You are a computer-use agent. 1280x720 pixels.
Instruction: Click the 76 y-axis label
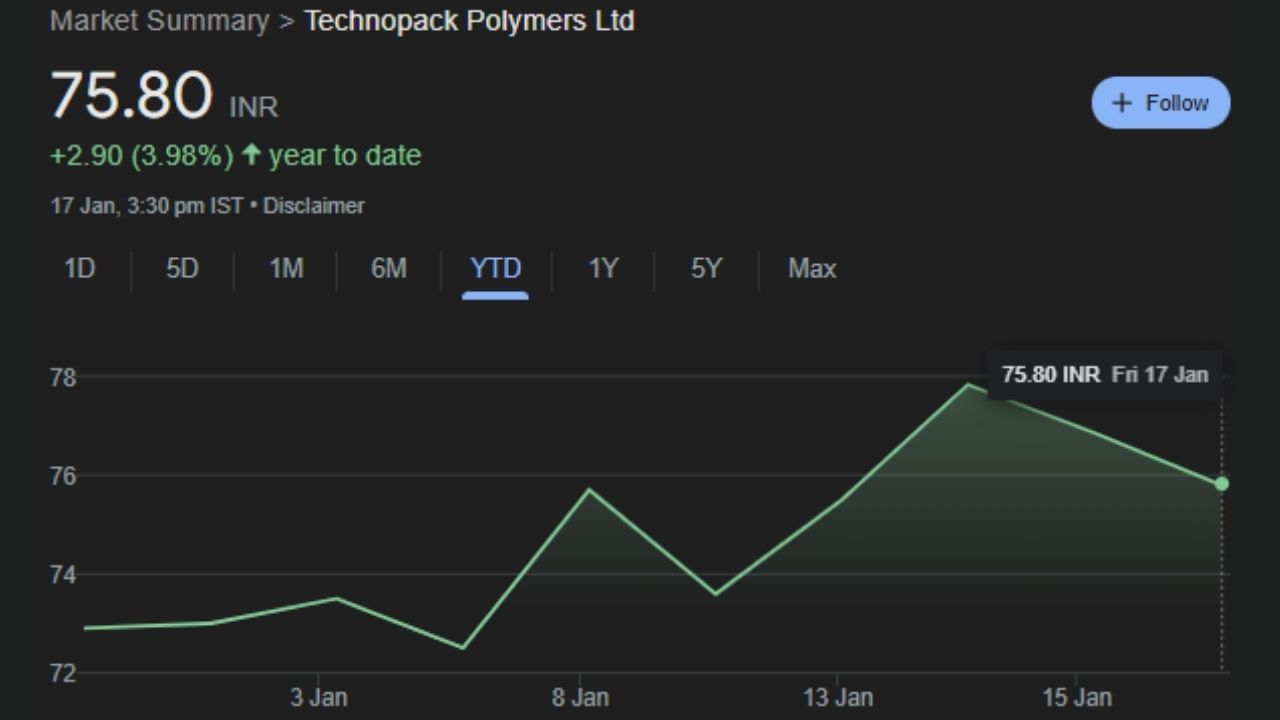[63, 476]
